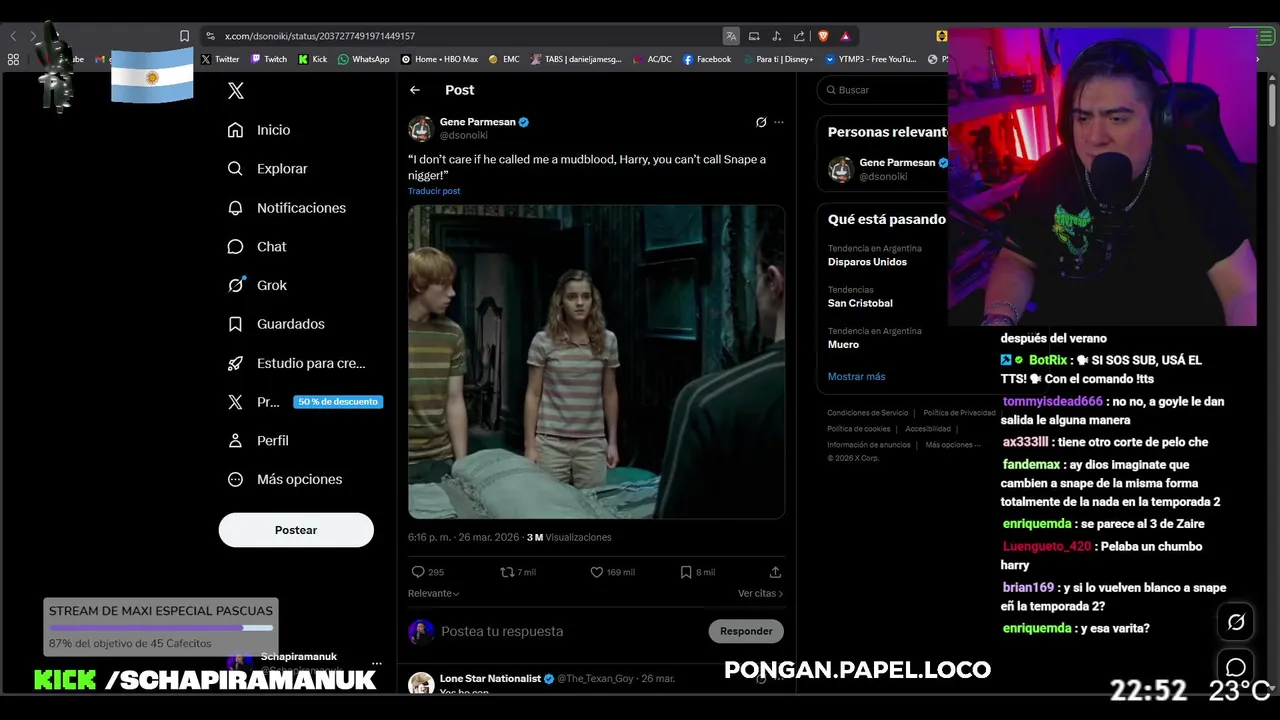The width and height of the screenshot is (1280, 720).
Task: Open Gene Parmesan's avatar in the post
Action: pyautogui.click(x=421, y=128)
